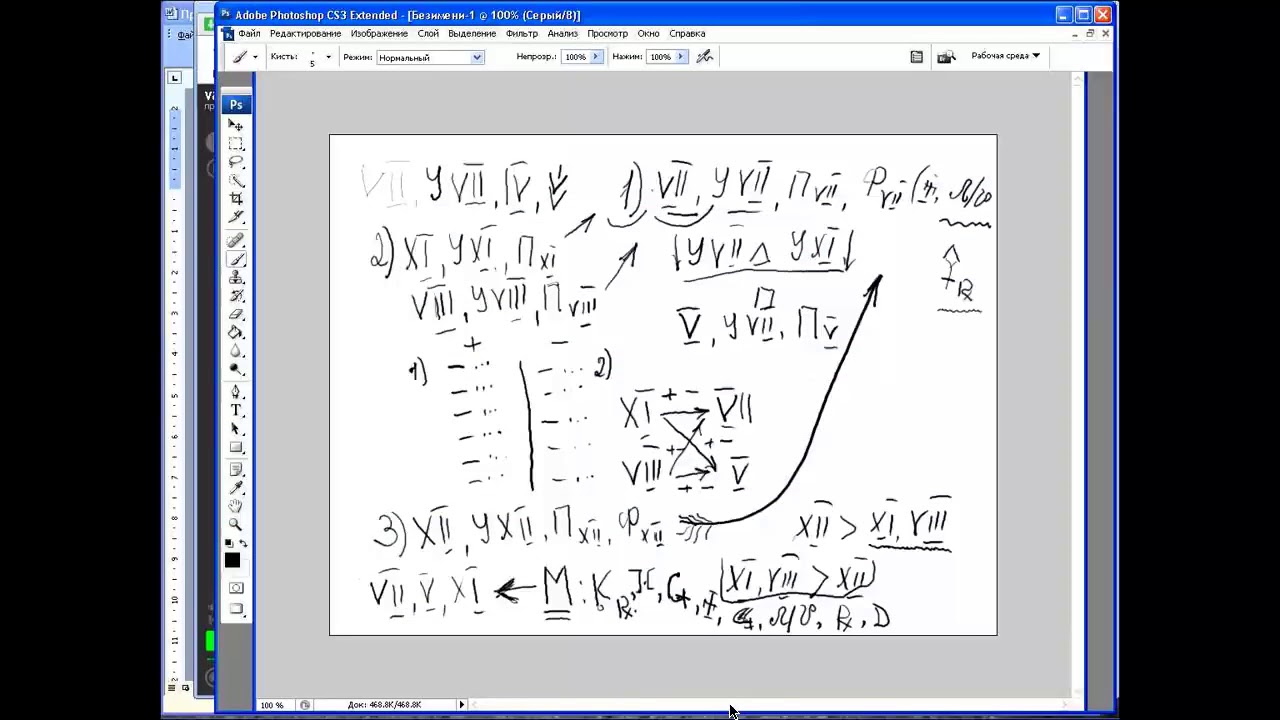
Task: Click the zoom percentage field in status bar
Action: [x=275, y=705]
